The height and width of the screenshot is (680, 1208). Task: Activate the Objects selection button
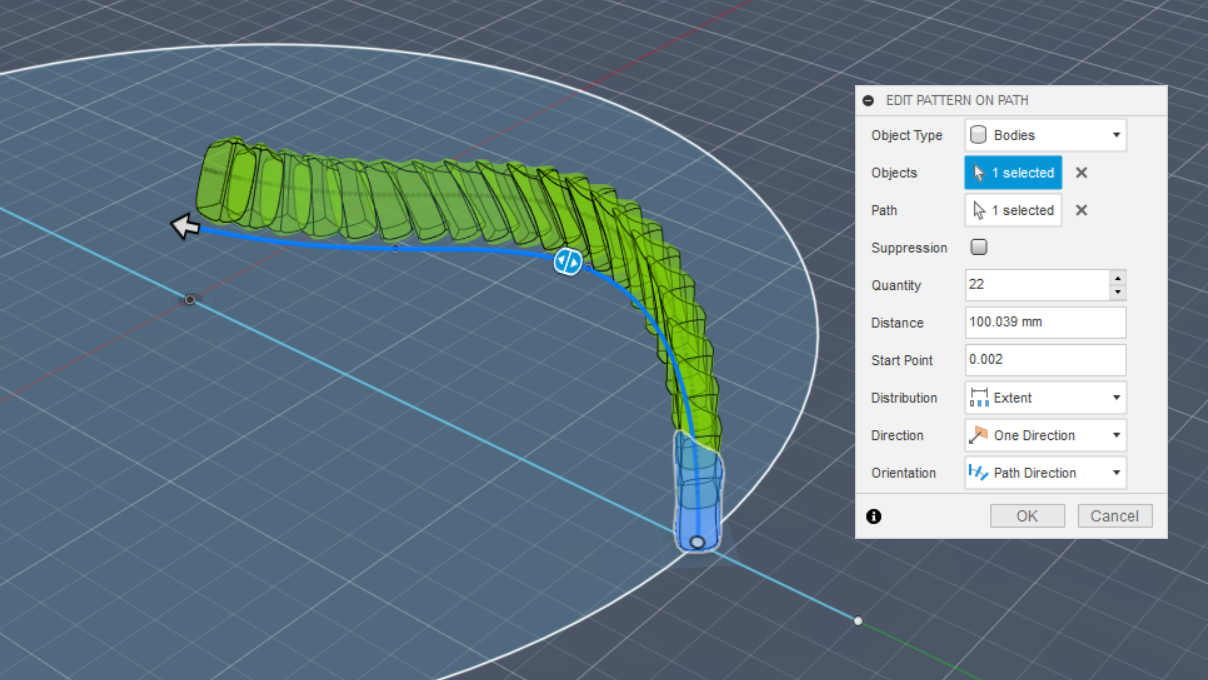click(1013, 173)
